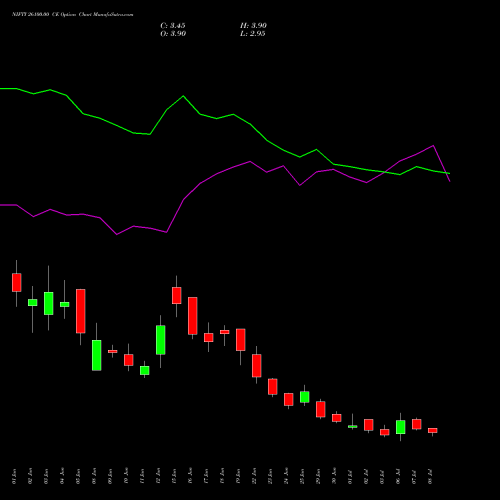
Task: Select the green candle for 25 Jun
Action: click(x=305, y=397)
